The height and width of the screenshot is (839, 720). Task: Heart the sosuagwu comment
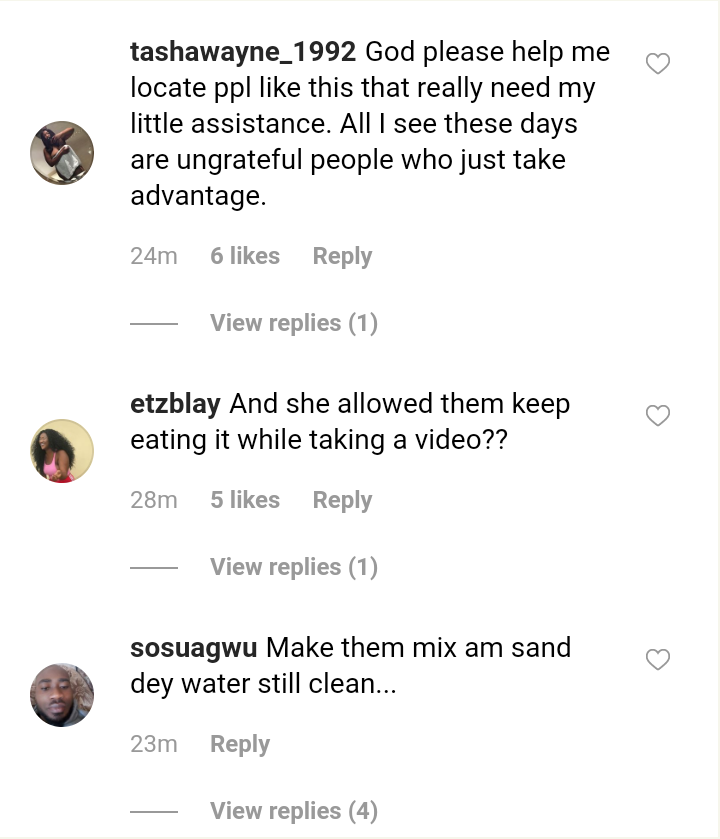657,660
